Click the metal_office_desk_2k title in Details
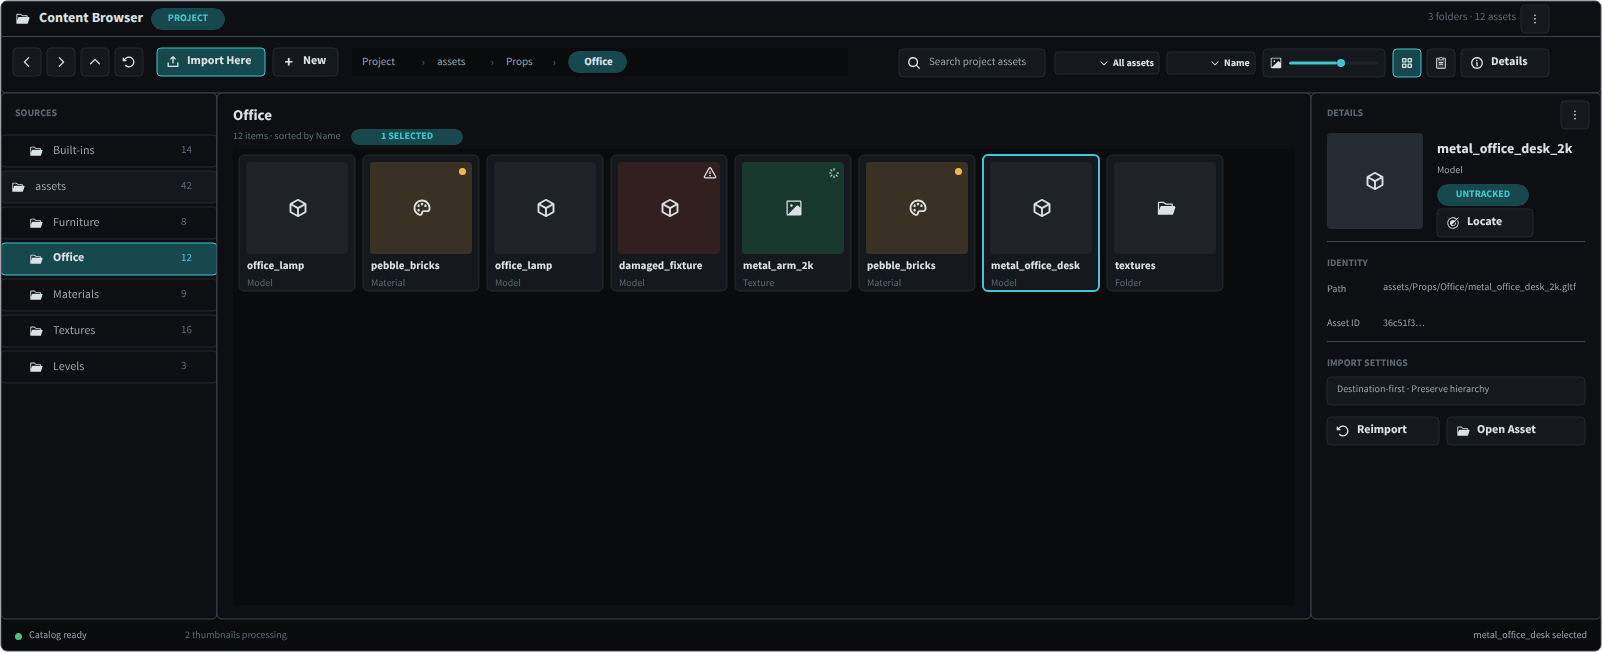The height and width of the screenshot is (652, 1602). (1505, 149)
